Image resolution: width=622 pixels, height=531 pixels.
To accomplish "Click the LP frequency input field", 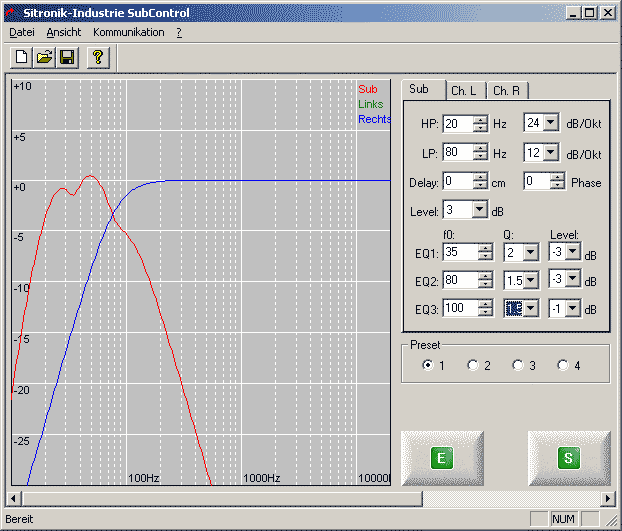I will (x=457, y=153).
